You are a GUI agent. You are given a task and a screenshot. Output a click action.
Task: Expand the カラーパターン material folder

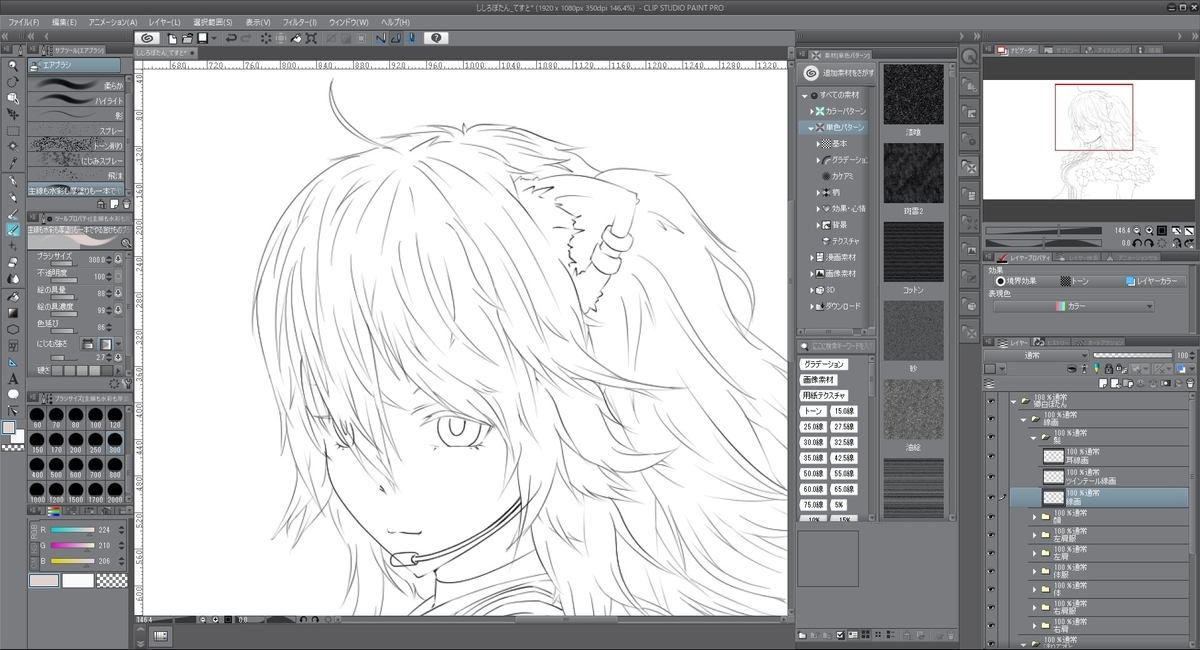pos(810,111)
